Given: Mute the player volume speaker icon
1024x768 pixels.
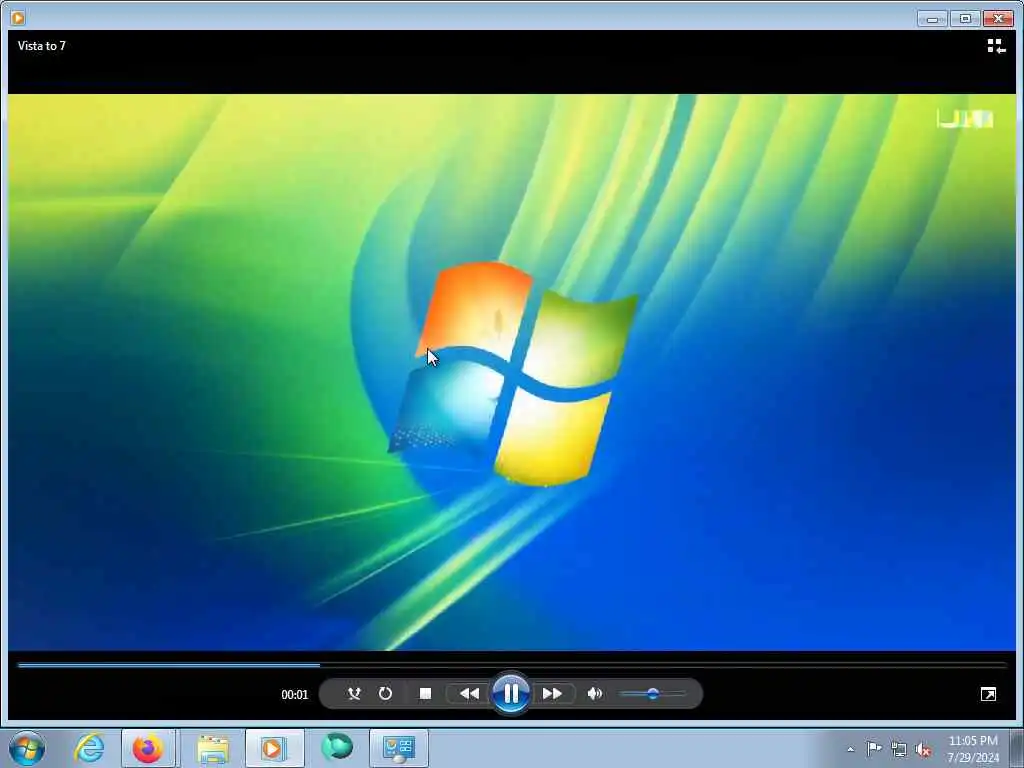Looking at the screenshot, I should coord(594,694).
